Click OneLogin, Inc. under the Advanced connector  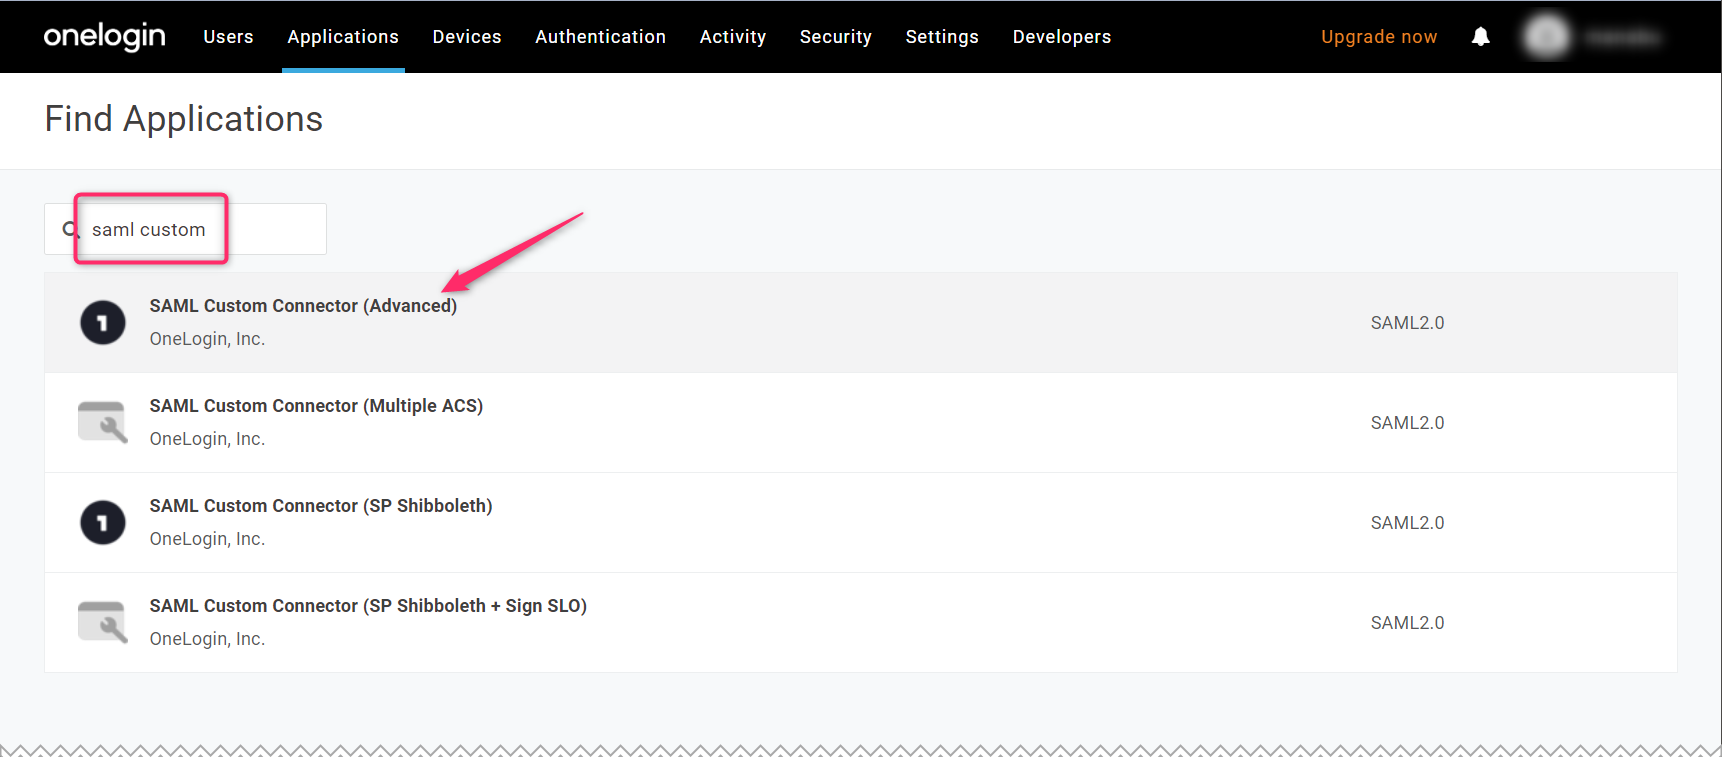[x=207, y=339]
